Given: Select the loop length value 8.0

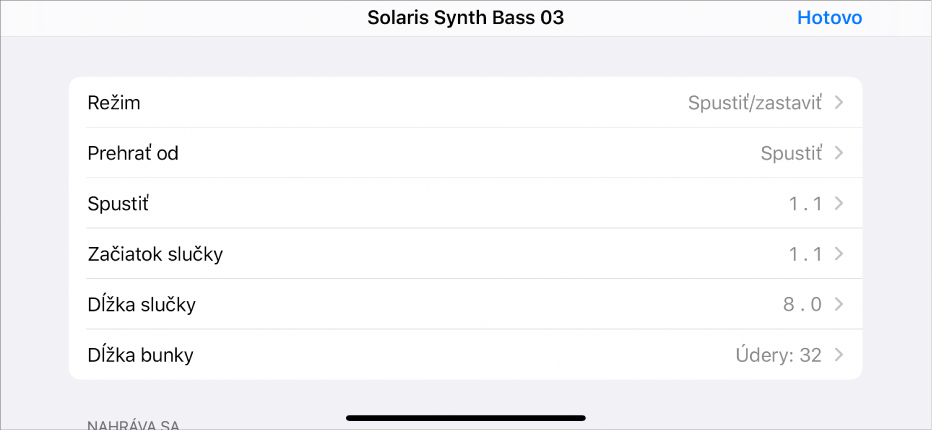Looking at the screenshot, I should click(x=802, y=304).
